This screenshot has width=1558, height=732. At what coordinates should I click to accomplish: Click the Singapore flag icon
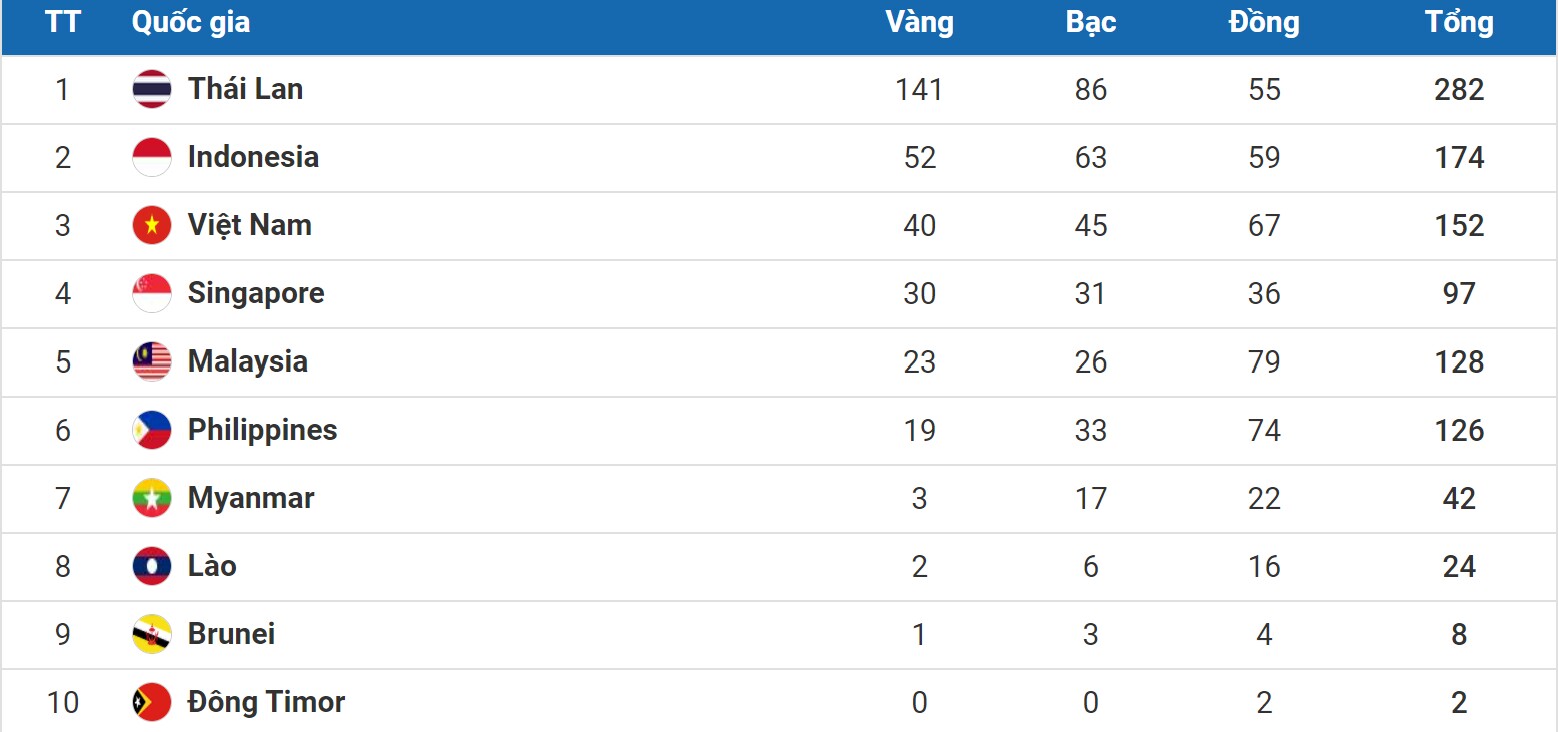[152, 293]
